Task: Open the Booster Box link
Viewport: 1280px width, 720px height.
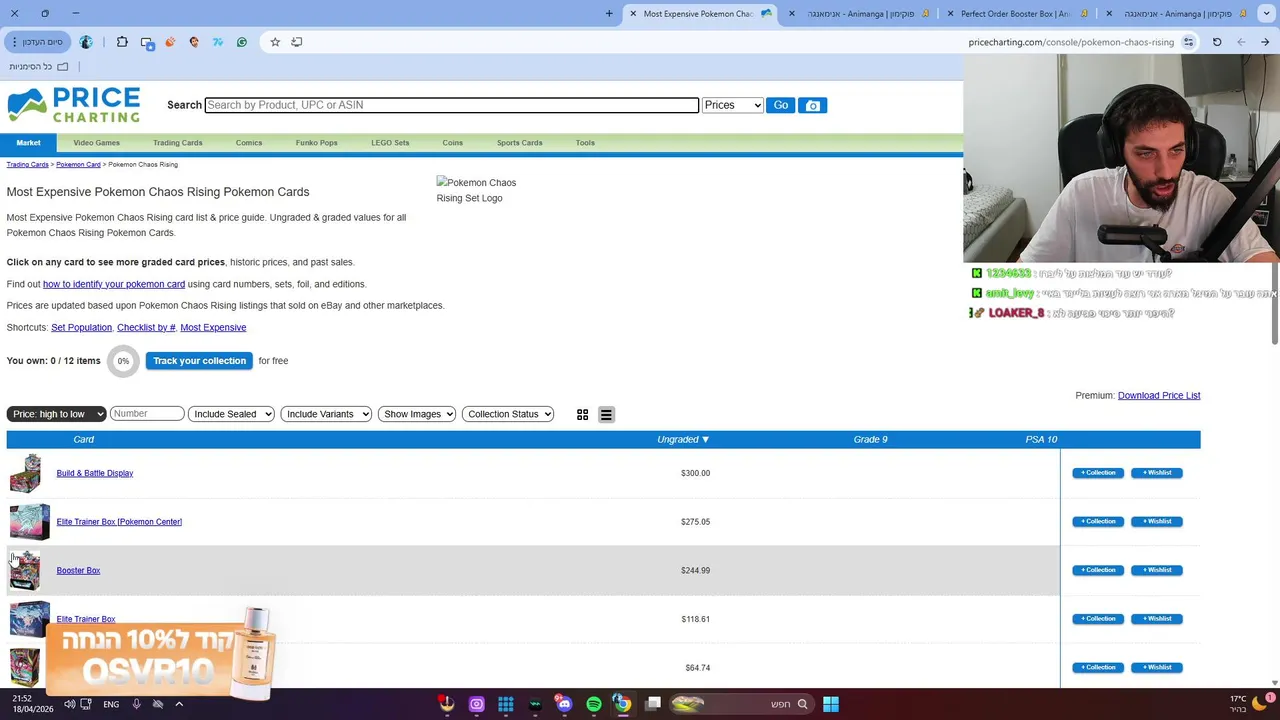Action: pos(78,570)
